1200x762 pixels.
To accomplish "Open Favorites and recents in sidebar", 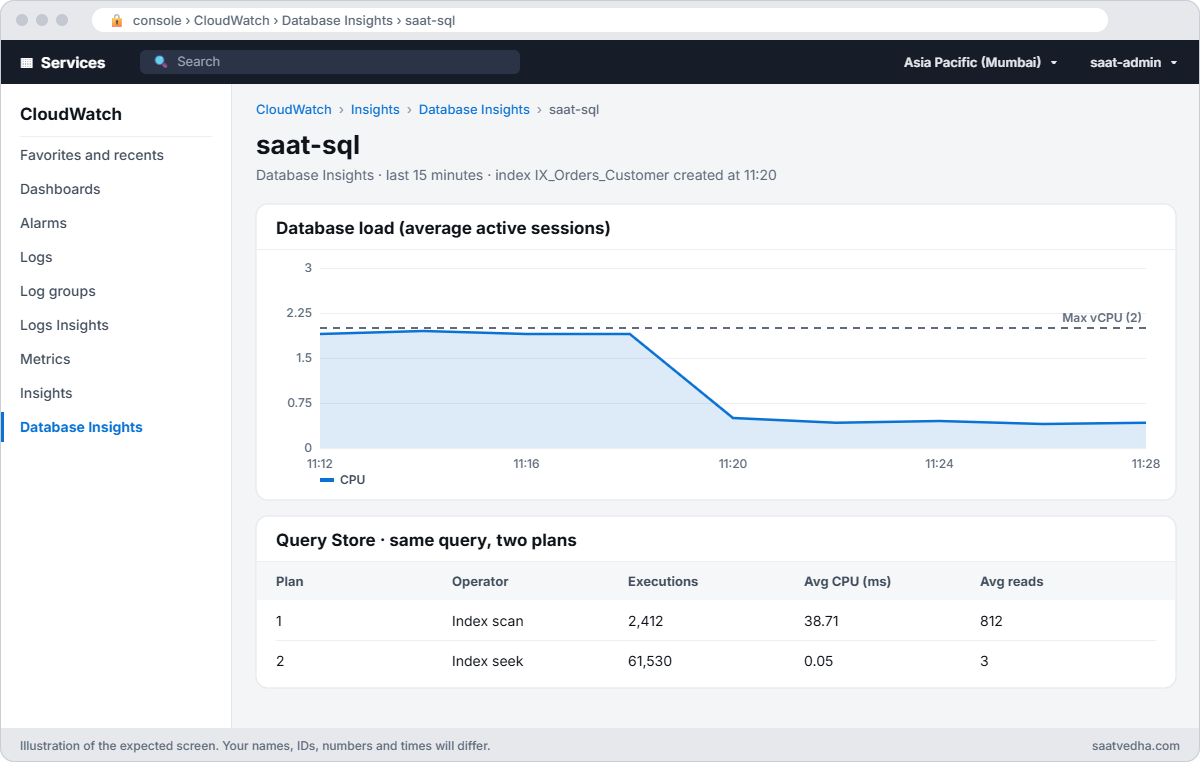I will [92, 155].
